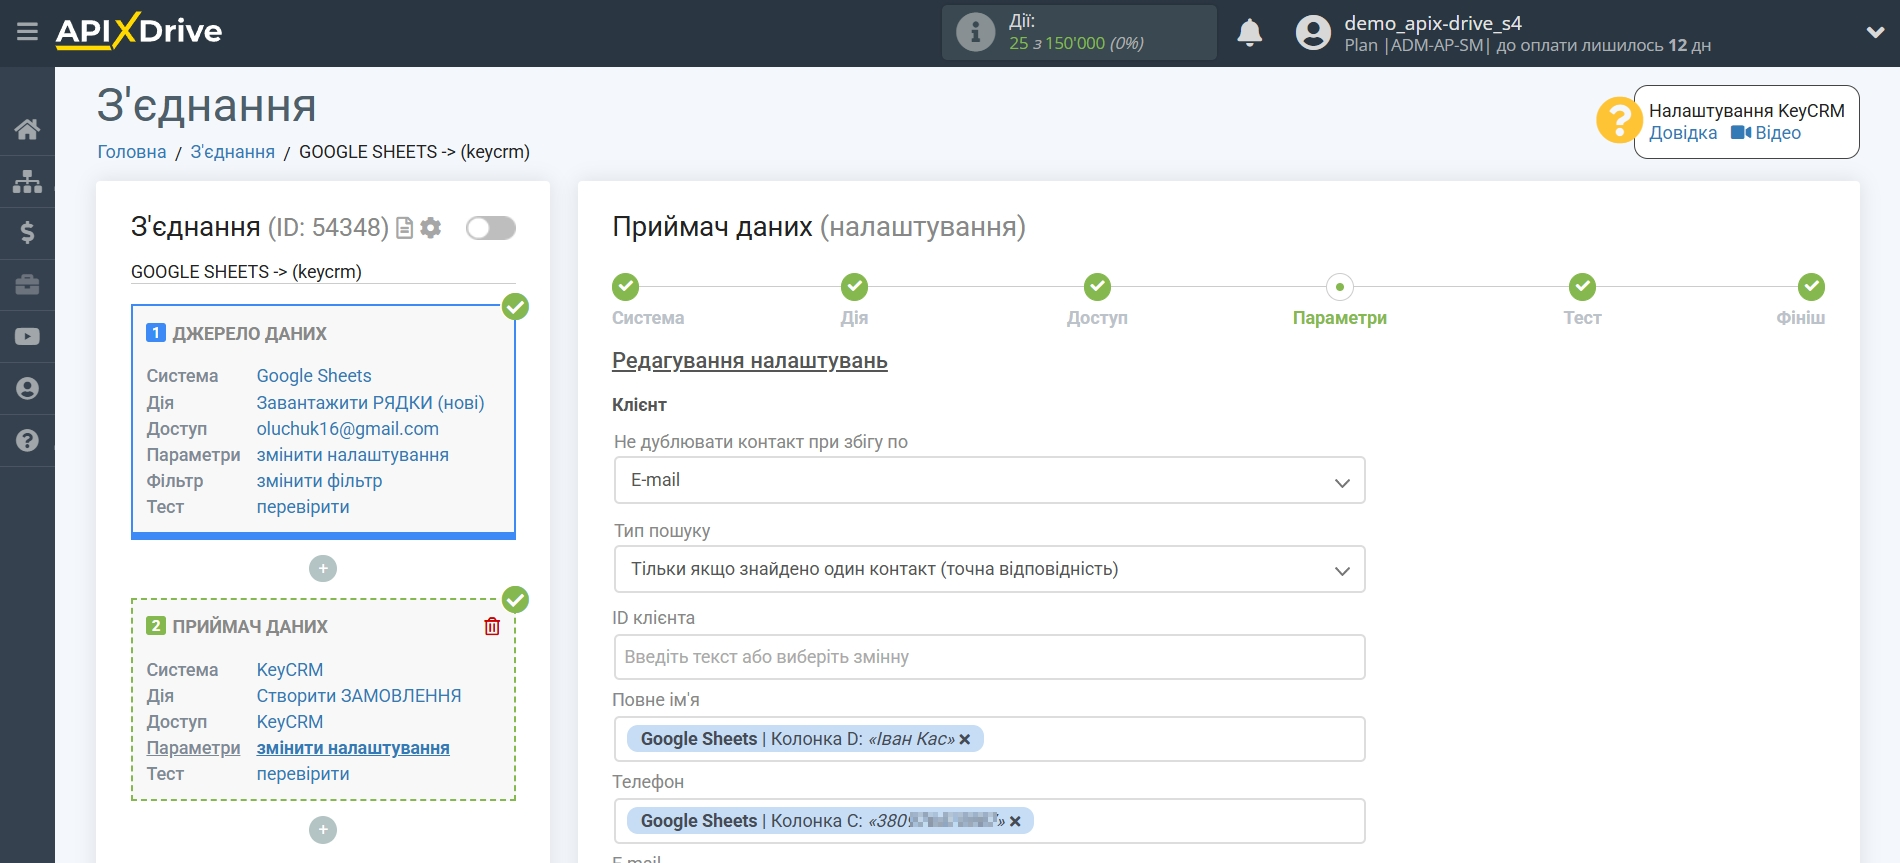1900x863 pixels.
Task: Click the connection document copy icon
Action: (405, 228)
